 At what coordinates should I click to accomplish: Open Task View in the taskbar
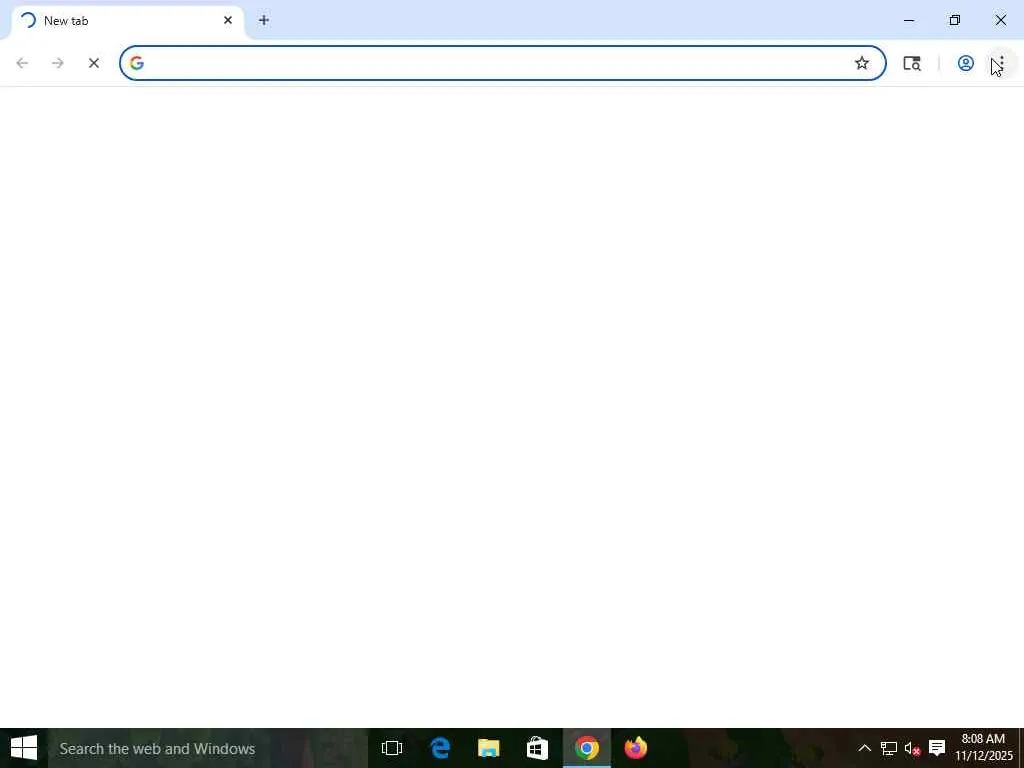tap(392, 748)
